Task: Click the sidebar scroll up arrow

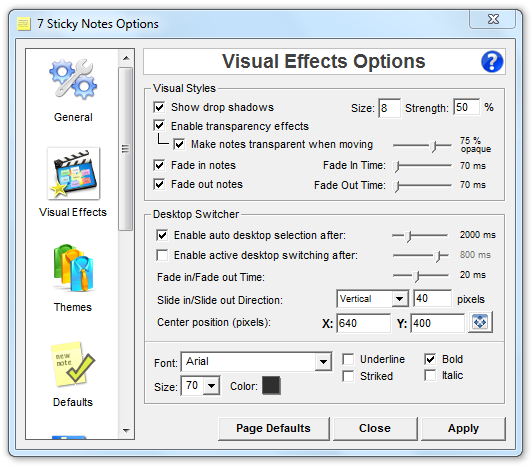Action: (x=126, y=58)
